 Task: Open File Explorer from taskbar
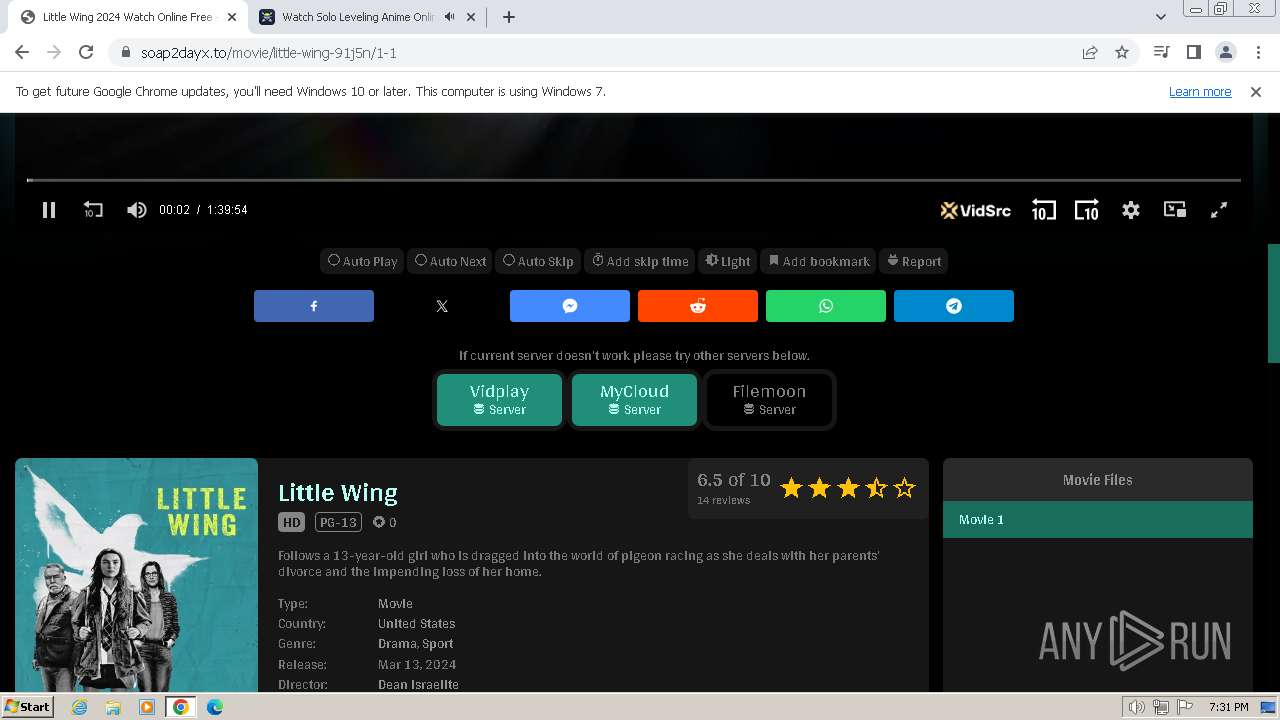point(113,707)
